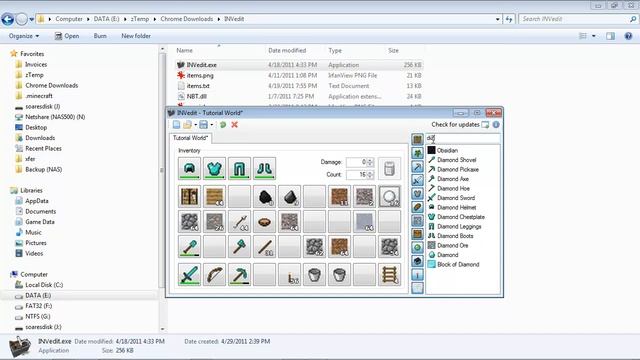Viewport: 640px width, 360px height.
Task: Choose Diamond Axe from the item list
Action: click(453, 179)
